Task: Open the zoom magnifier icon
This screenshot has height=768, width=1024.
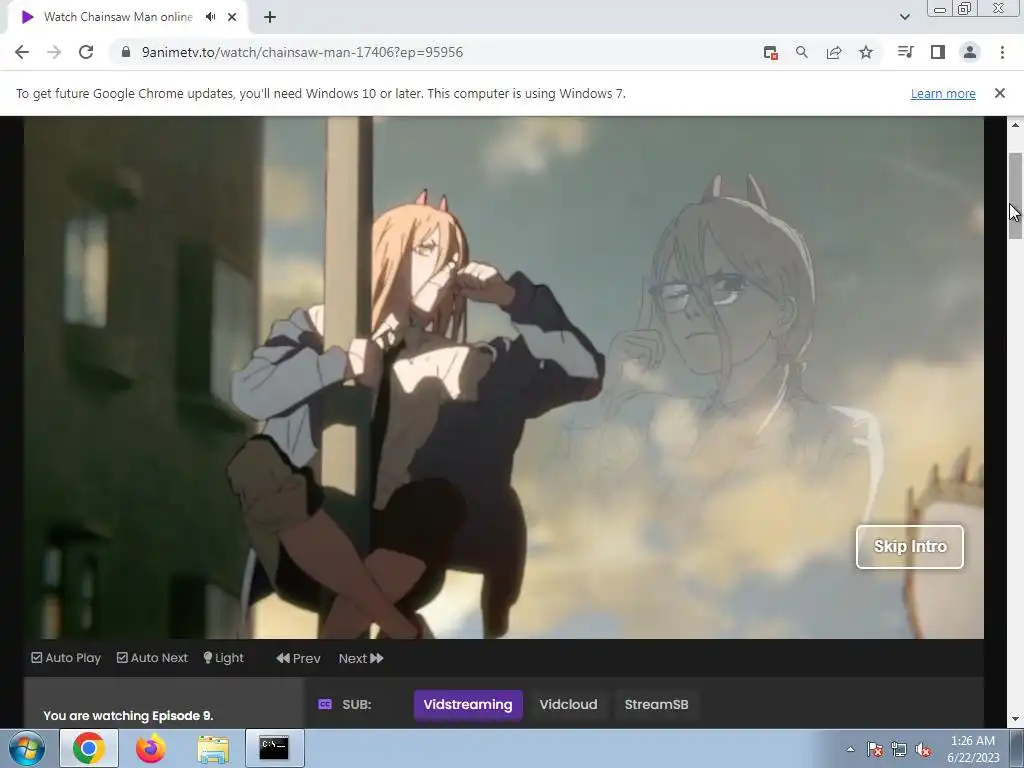Action: click(802, 52)
